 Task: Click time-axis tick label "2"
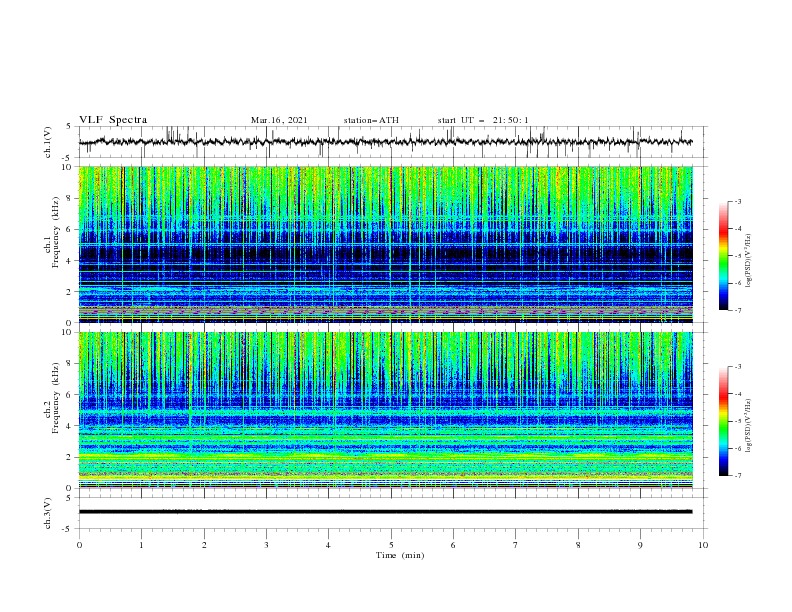tap(204, 545)
